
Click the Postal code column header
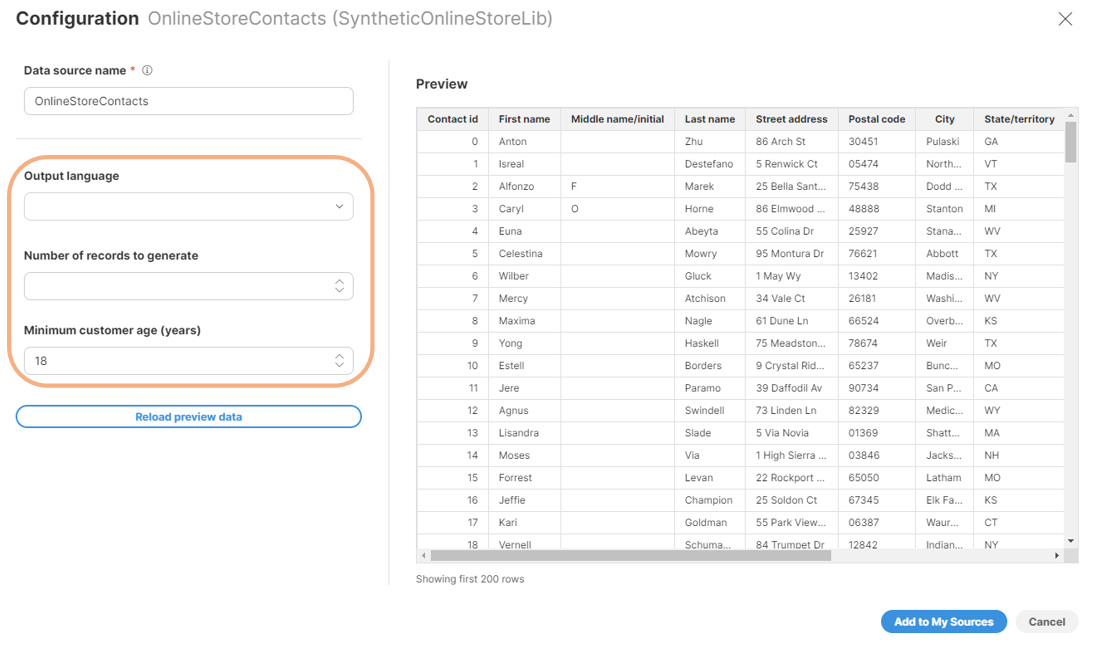click(x=877, y=118)
